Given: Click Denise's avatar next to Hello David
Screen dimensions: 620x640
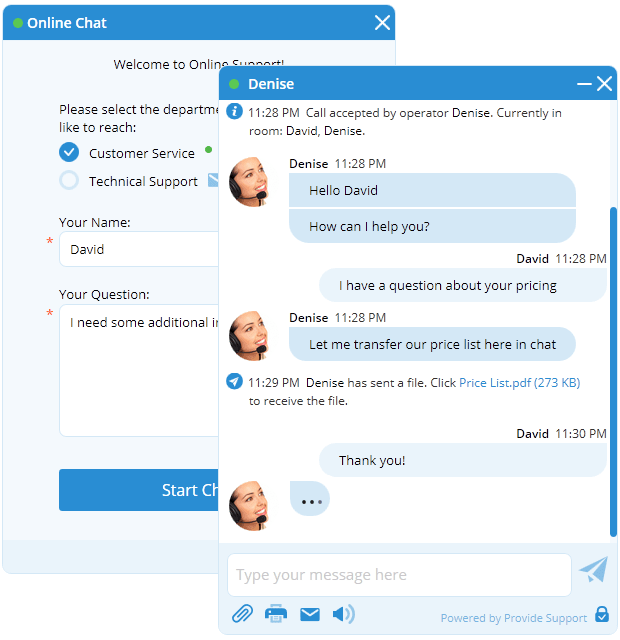Looking at the screenshot, I should (249, 182).
